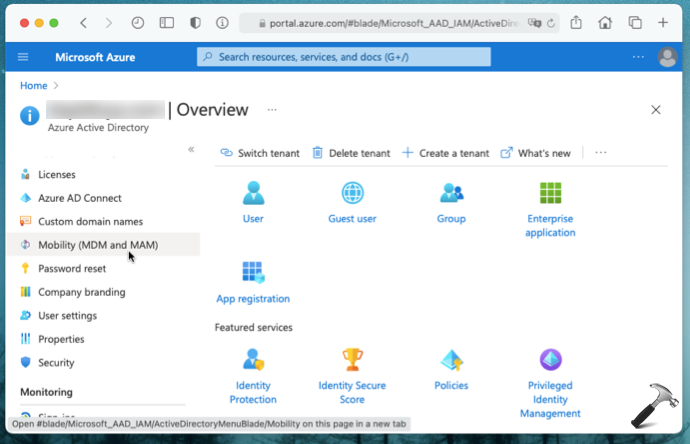This screenshot has width=690, height=444.
Task: Open the Enterprise application grid icon
Action: (550, 193)
